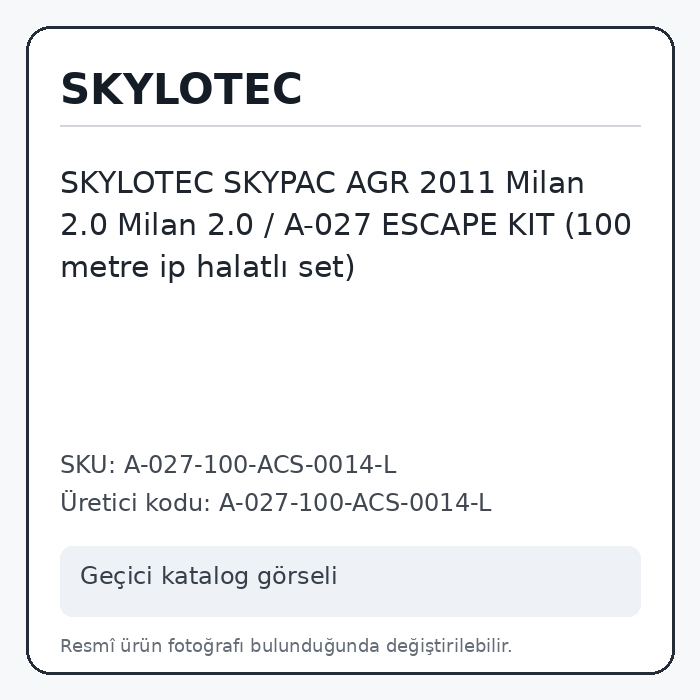Click the SKYLOTEC brand heading
The height and width of the screenshot is (700, 700).
[x=181, y=89]
